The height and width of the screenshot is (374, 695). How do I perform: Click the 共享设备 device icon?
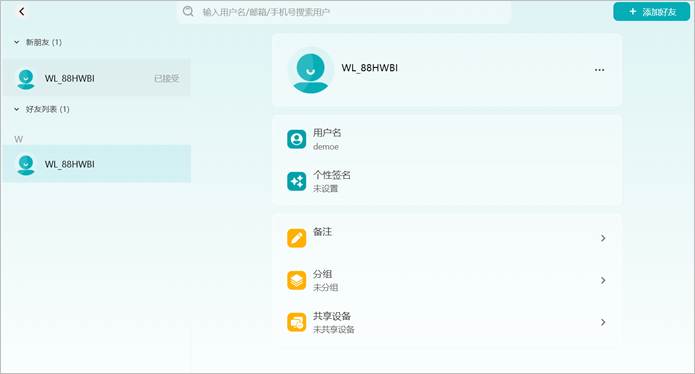(297, 322)
